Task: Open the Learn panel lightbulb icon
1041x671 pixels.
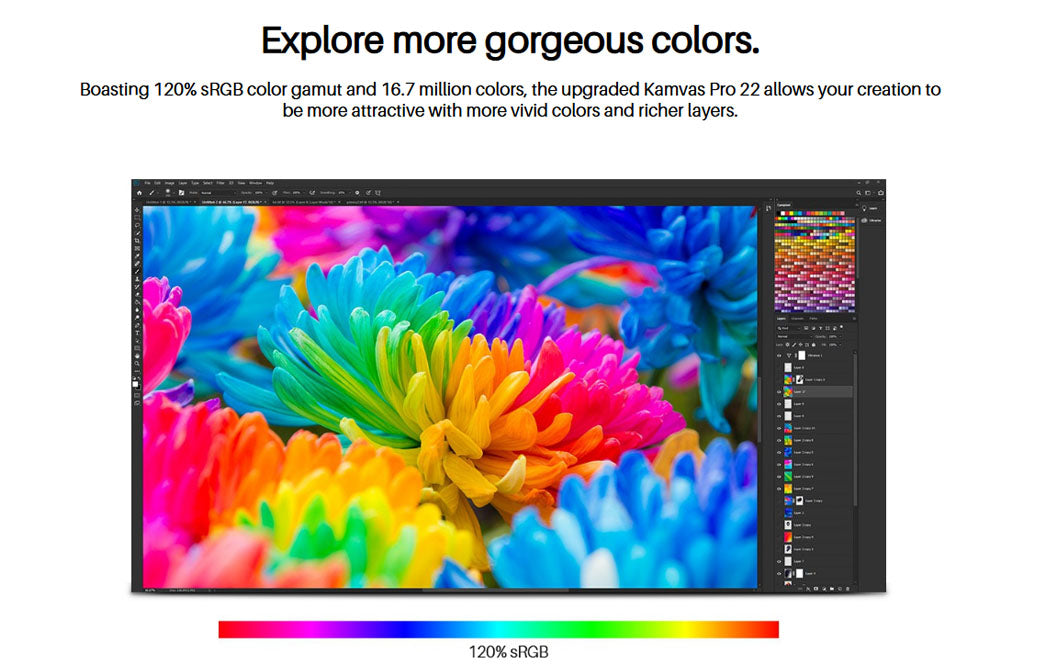Action: point(864,208)
